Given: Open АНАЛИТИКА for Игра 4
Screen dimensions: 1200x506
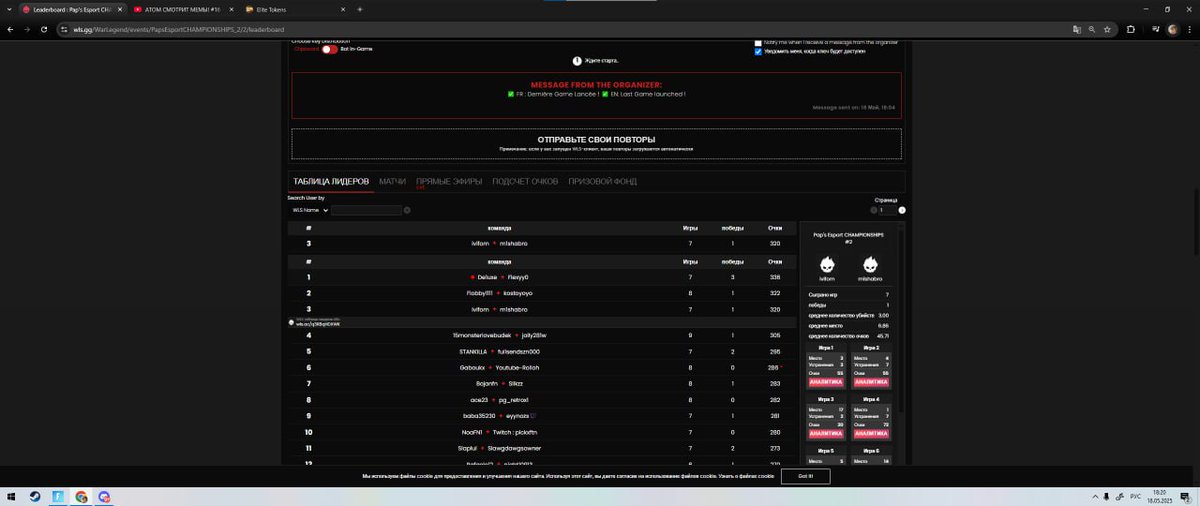Looking at the screenshot, I should [x=870, y=433].
